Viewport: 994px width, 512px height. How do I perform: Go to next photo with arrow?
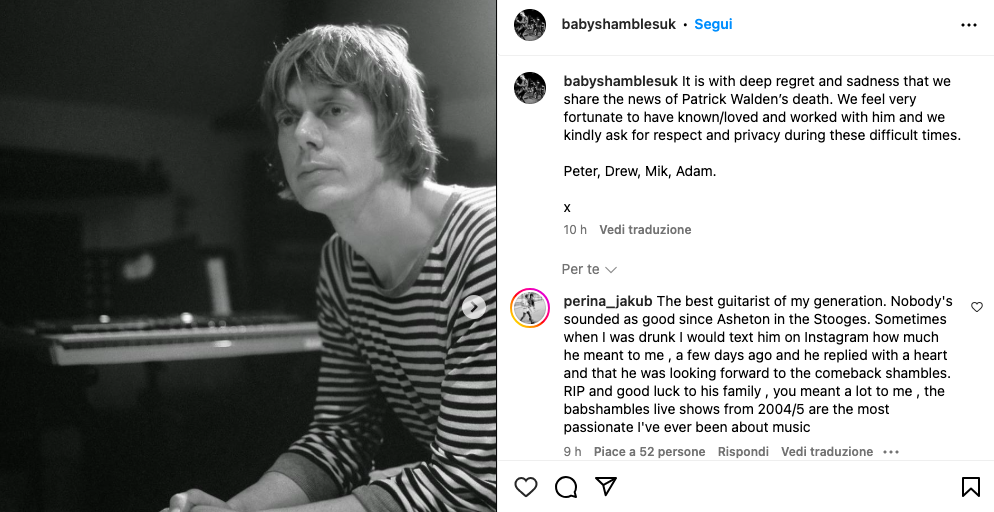tap(475, 307)
